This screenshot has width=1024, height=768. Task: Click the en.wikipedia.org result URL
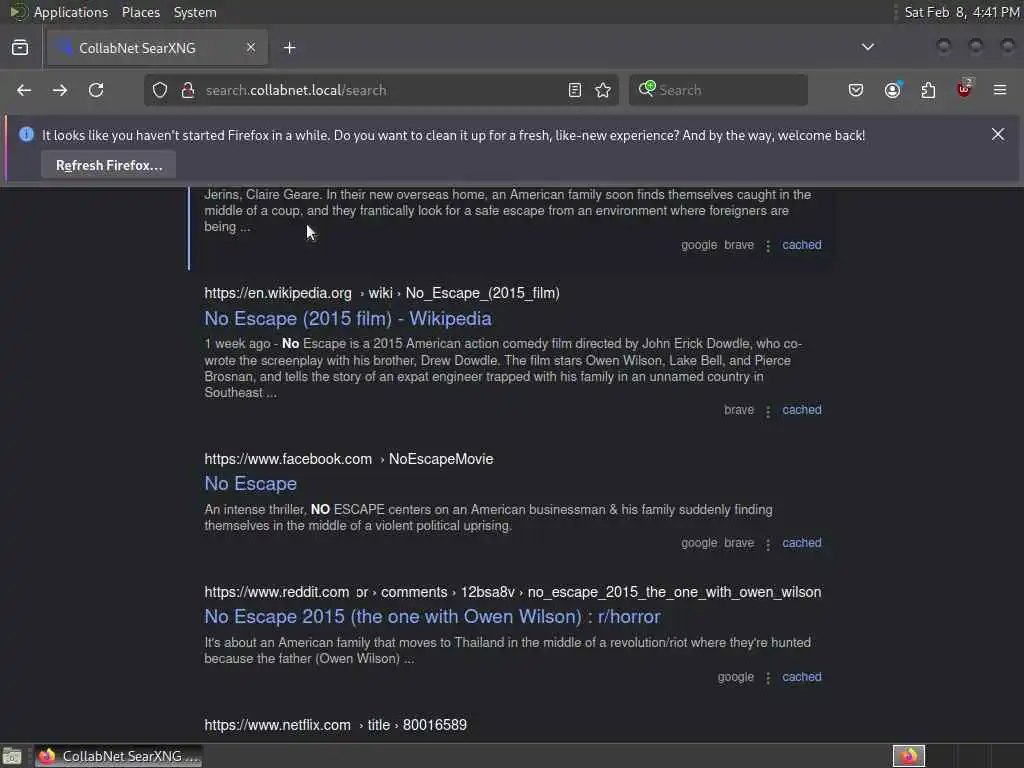[x=382, y=293]
